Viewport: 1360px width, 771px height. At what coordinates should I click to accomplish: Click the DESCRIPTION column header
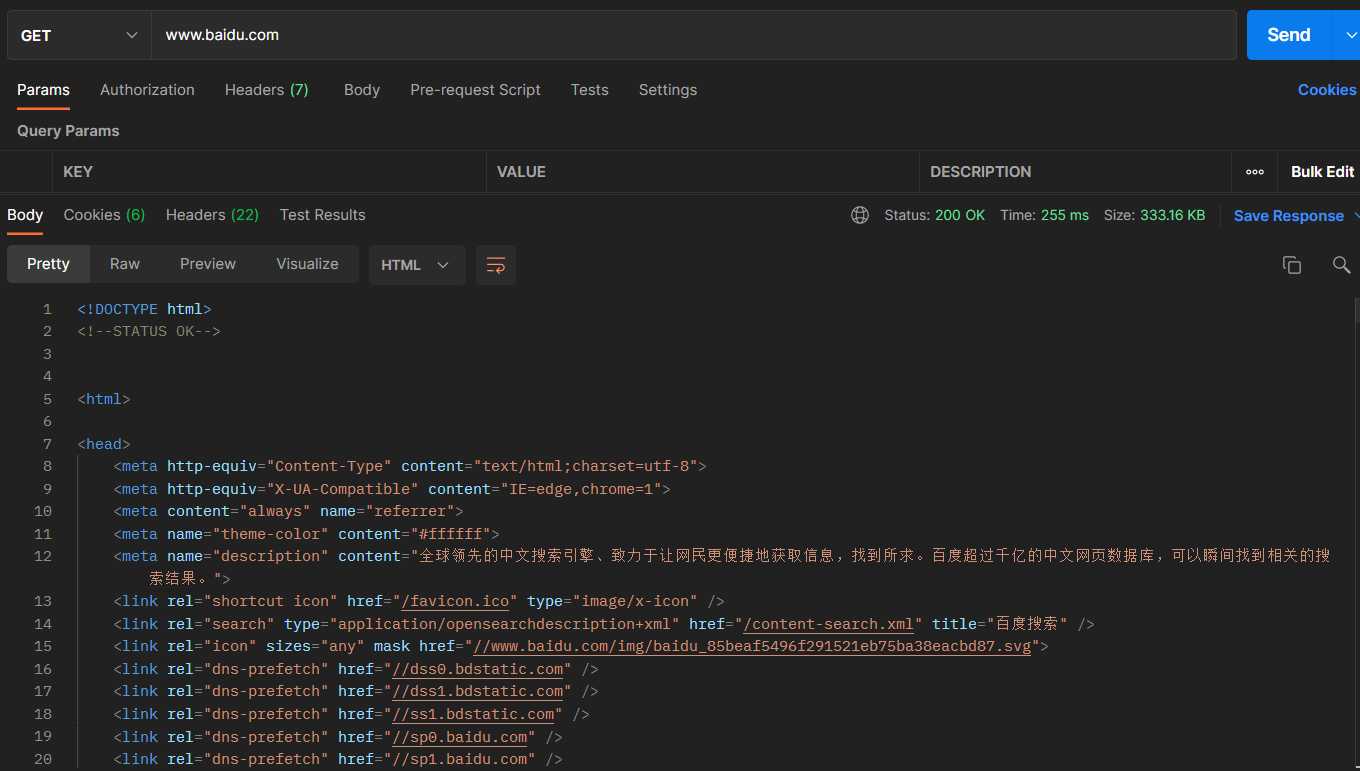click(x=1075, y=172)
